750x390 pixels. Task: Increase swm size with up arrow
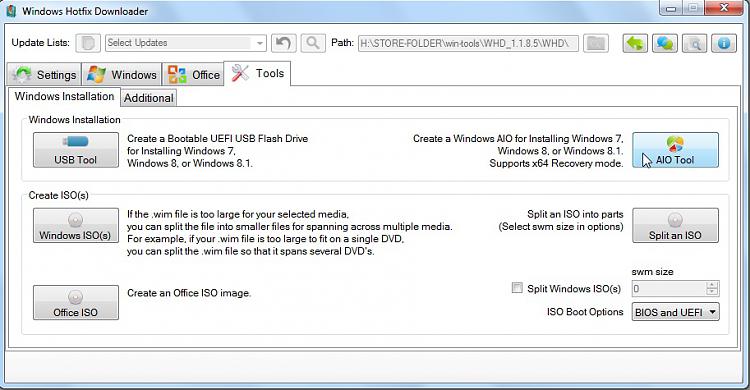pos(712,285)
